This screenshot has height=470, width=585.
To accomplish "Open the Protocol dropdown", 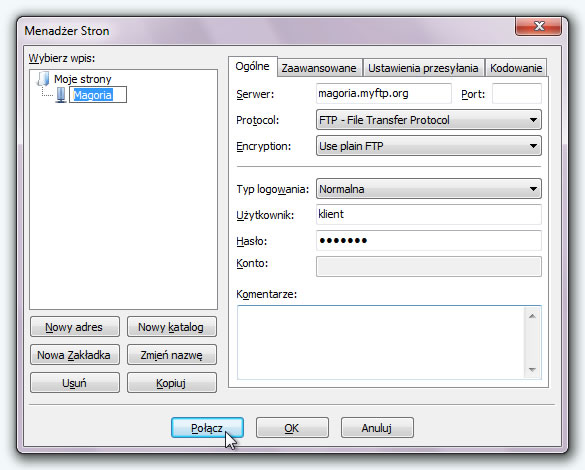I will coord(429,120).
